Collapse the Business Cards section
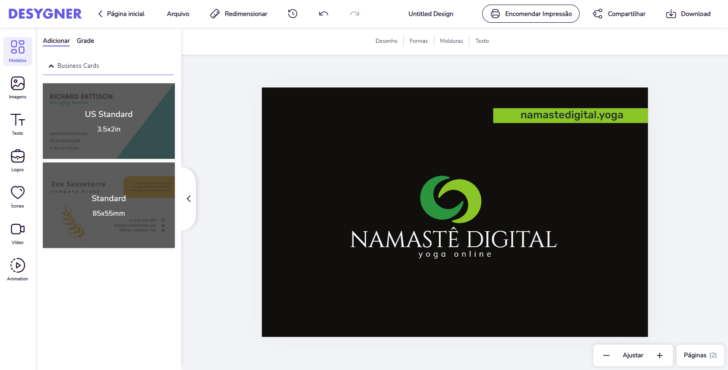This screenshot has width=728, height=370. click(x=108, y=66)
